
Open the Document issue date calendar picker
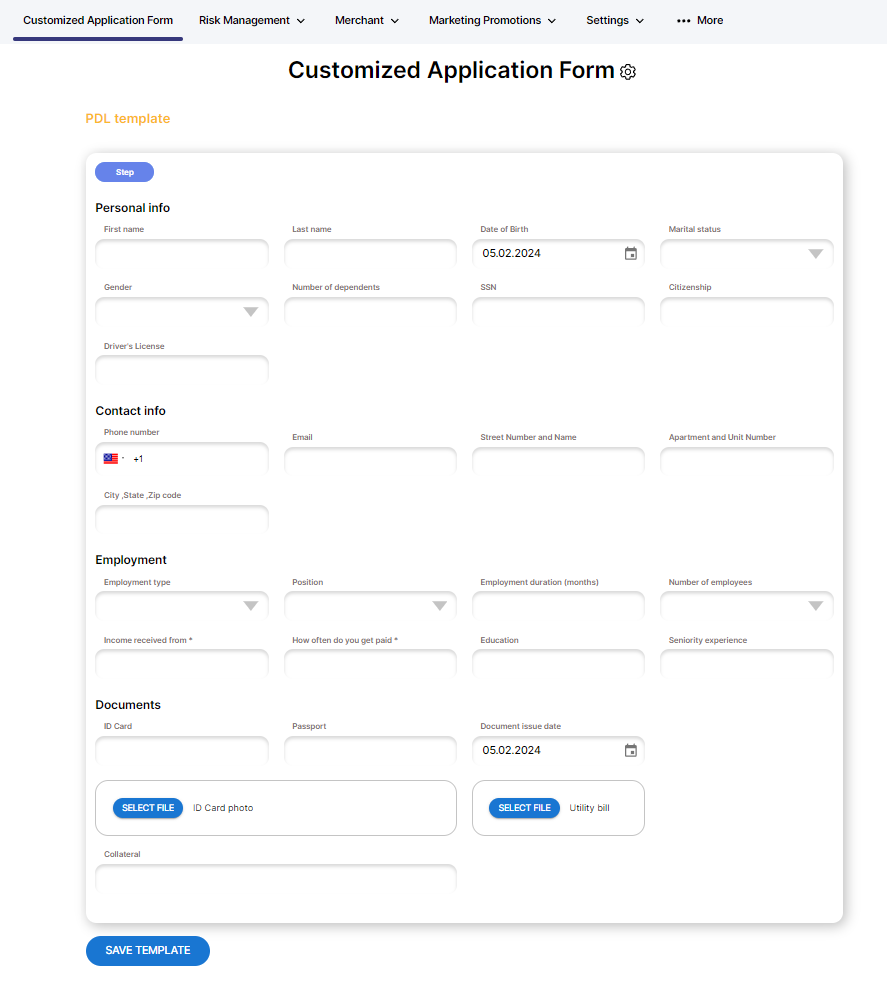point(631,751)
